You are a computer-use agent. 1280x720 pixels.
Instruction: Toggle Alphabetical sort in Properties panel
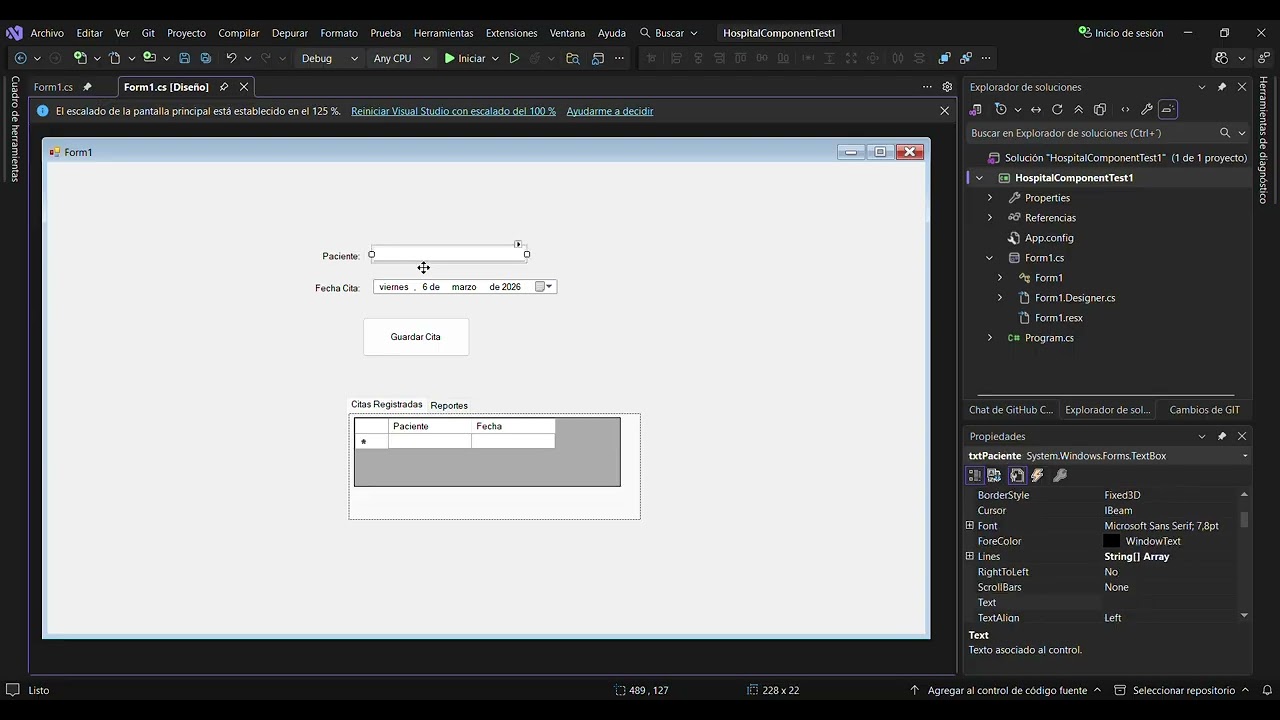(995, 475)
